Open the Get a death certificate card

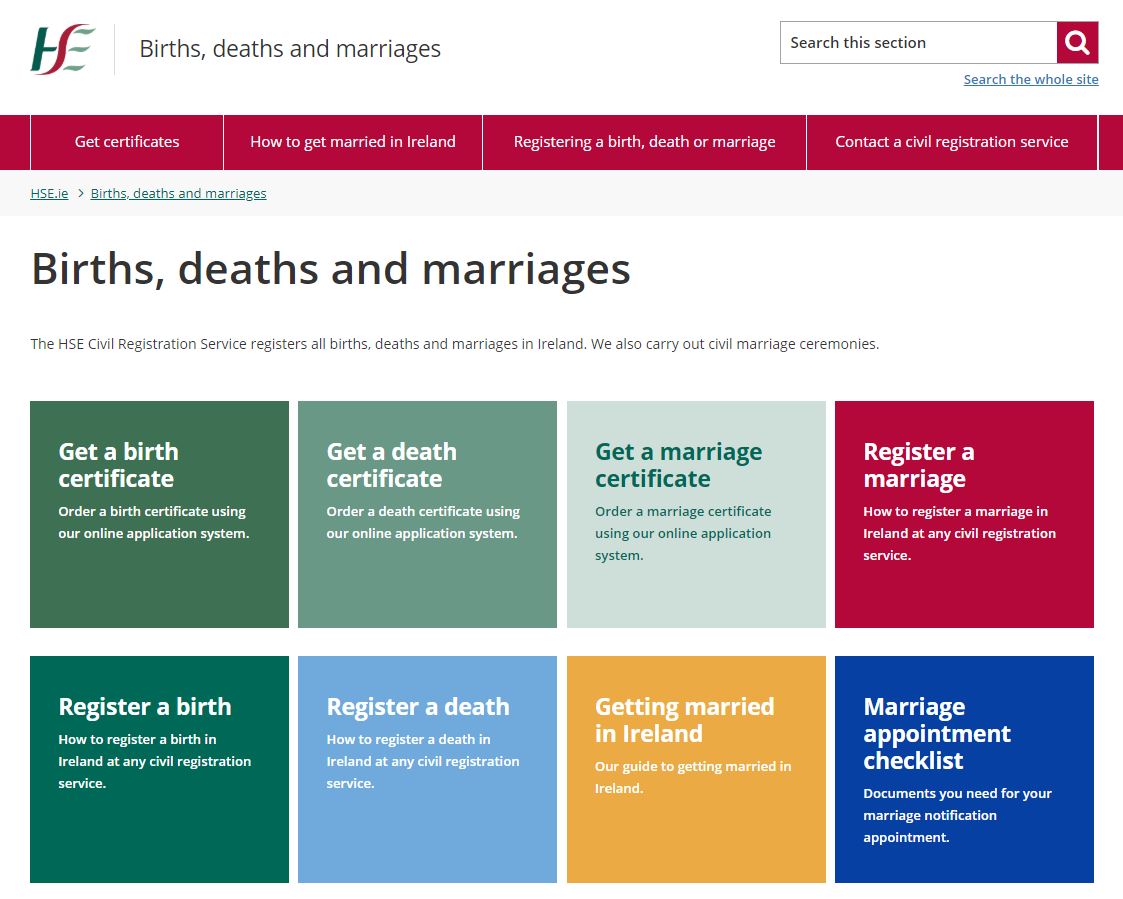[428, 514]
